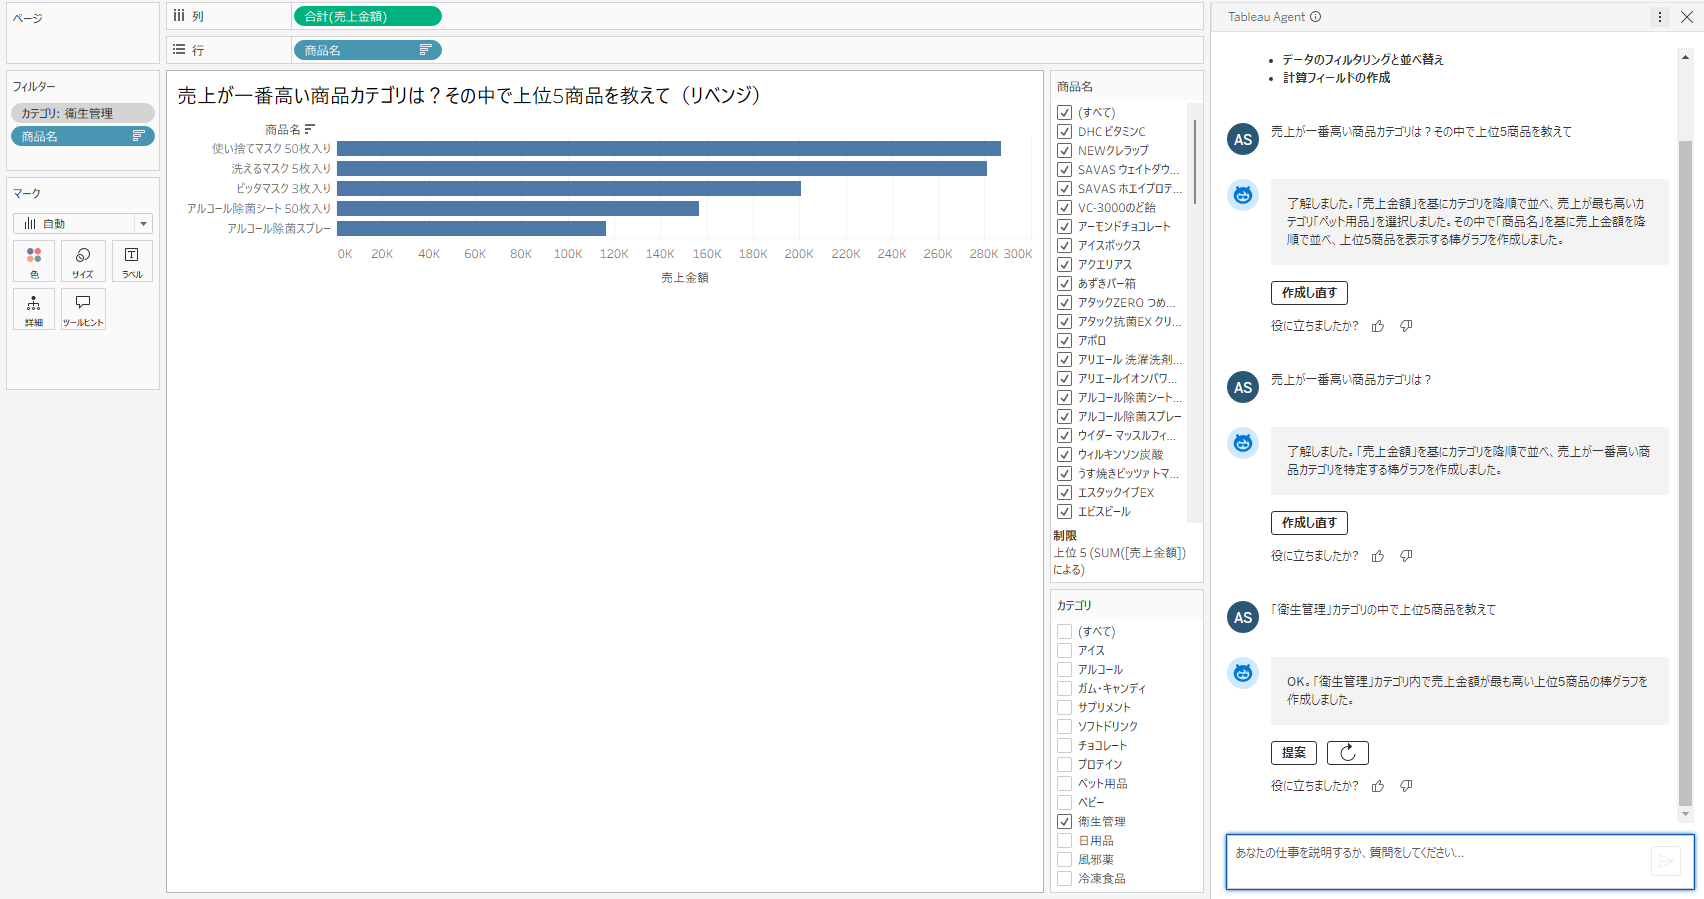Check 冷凍食品 category checkbox
The image size is (1704, 899).
click(x=1065, y=879)
